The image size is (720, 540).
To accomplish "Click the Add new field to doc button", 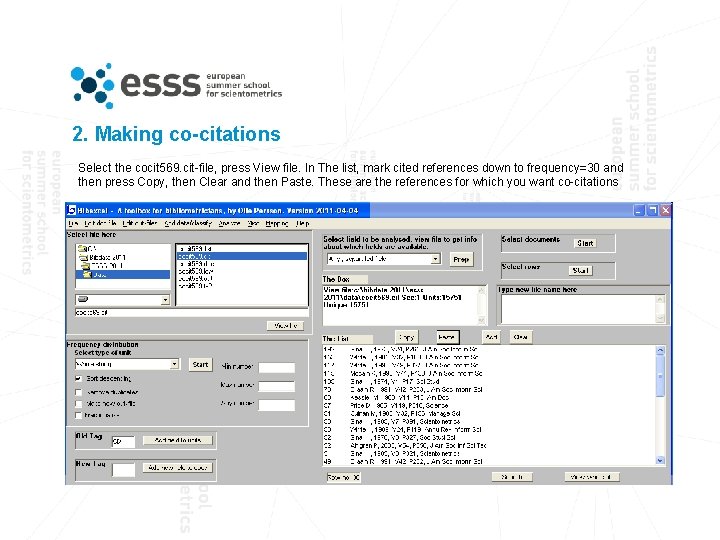I will (x=178, y=467).
